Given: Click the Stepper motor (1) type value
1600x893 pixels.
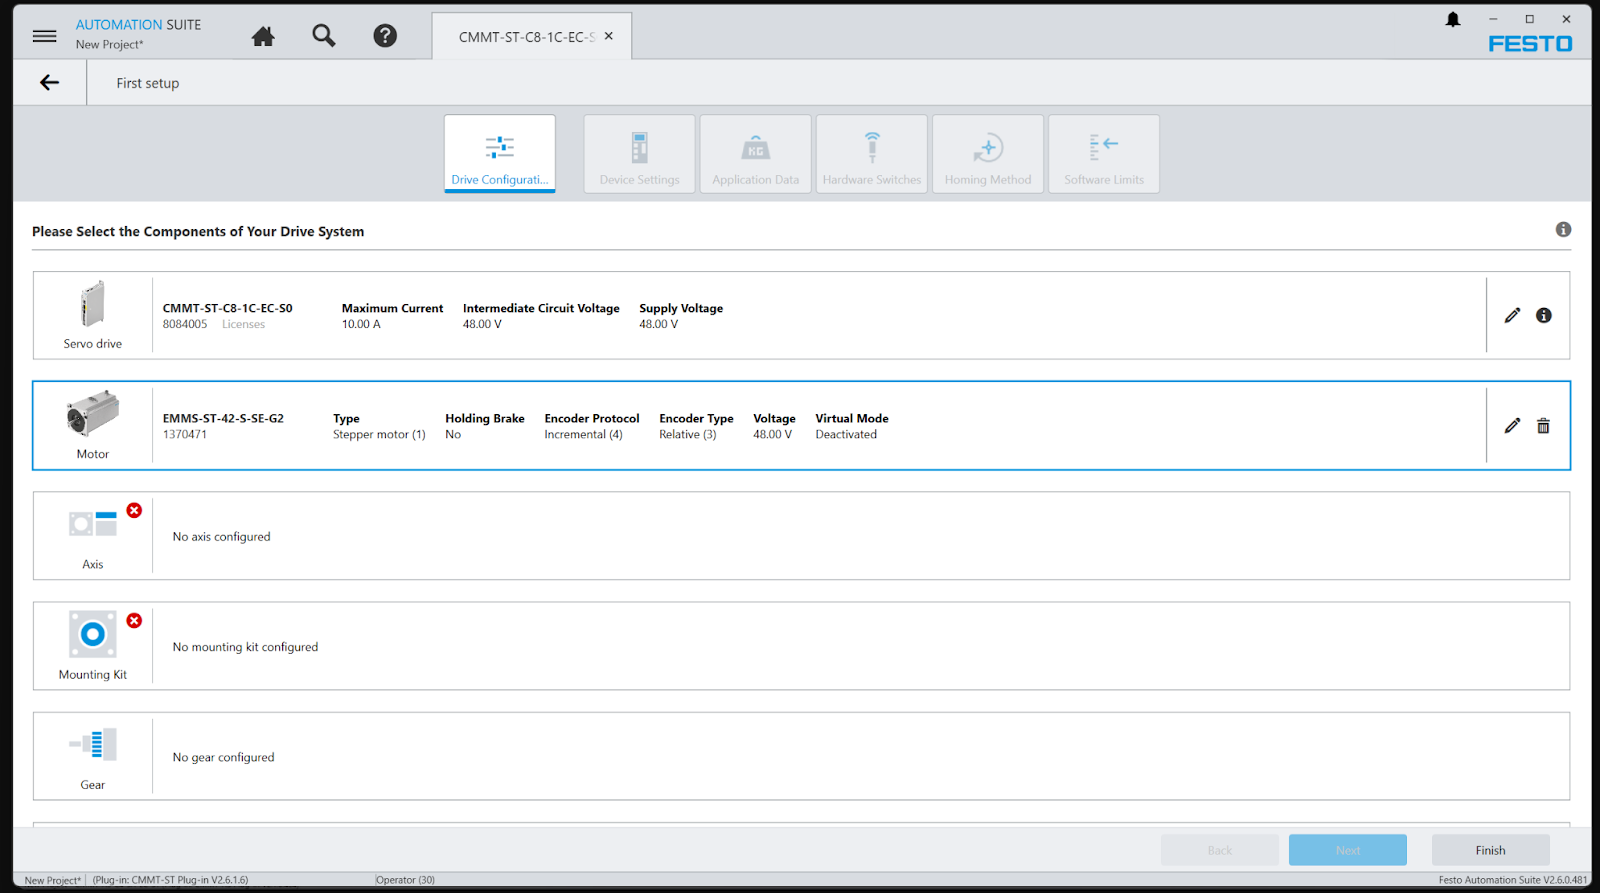Looking at the screenshot, I should click(379, 434).
